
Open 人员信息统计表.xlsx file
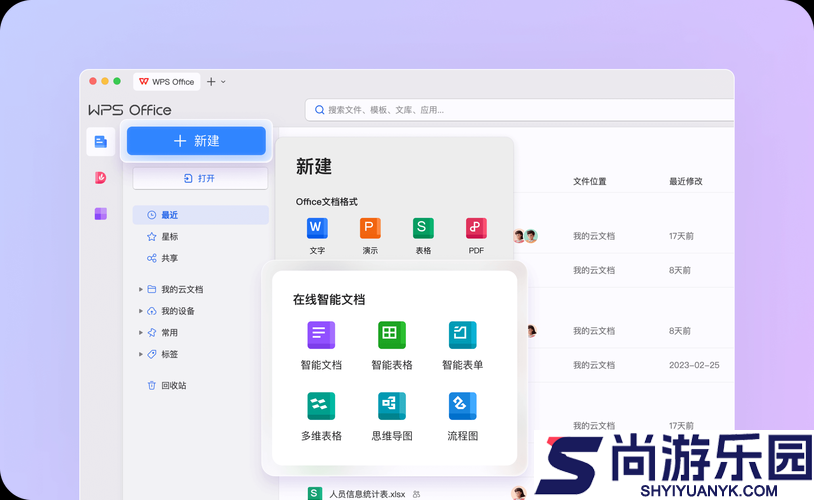(x=368, y=494)
